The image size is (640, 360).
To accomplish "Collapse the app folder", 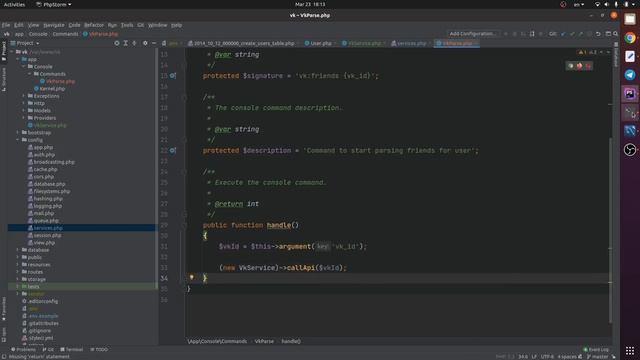I will point(18,59).
